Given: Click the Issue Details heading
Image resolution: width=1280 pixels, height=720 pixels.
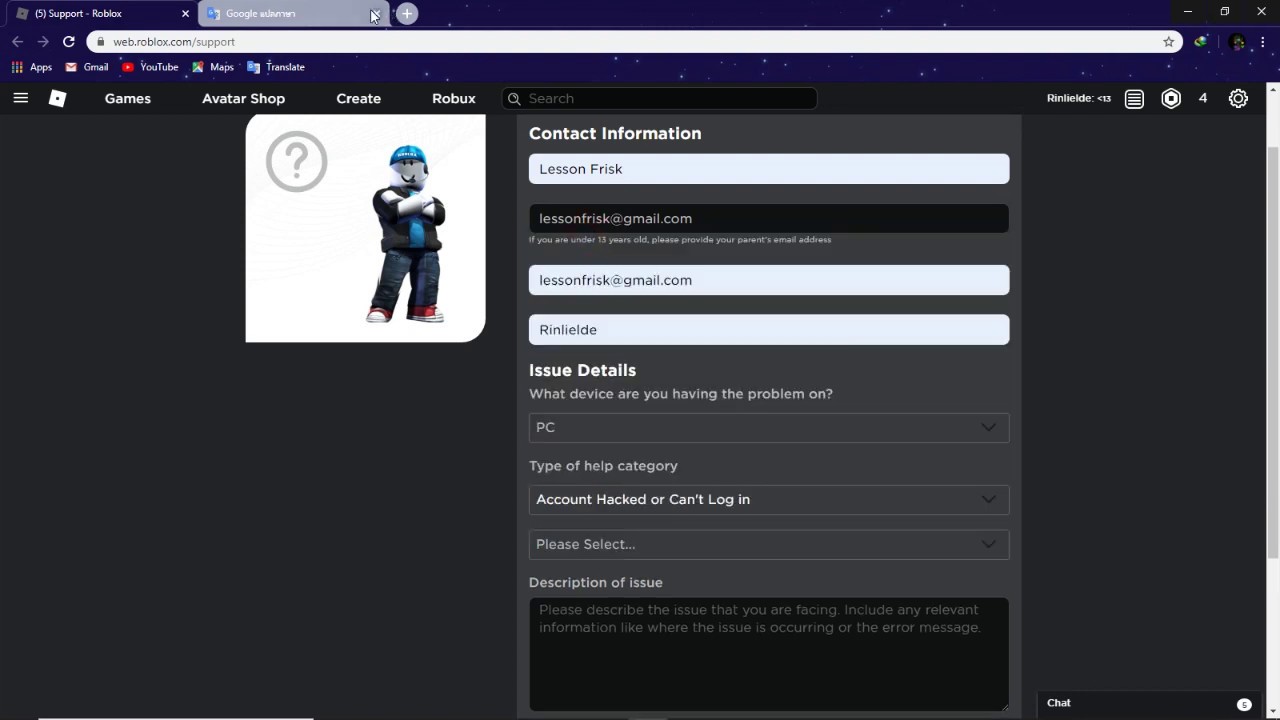Looking at the screenshot, I should click(x=582, y=370).
